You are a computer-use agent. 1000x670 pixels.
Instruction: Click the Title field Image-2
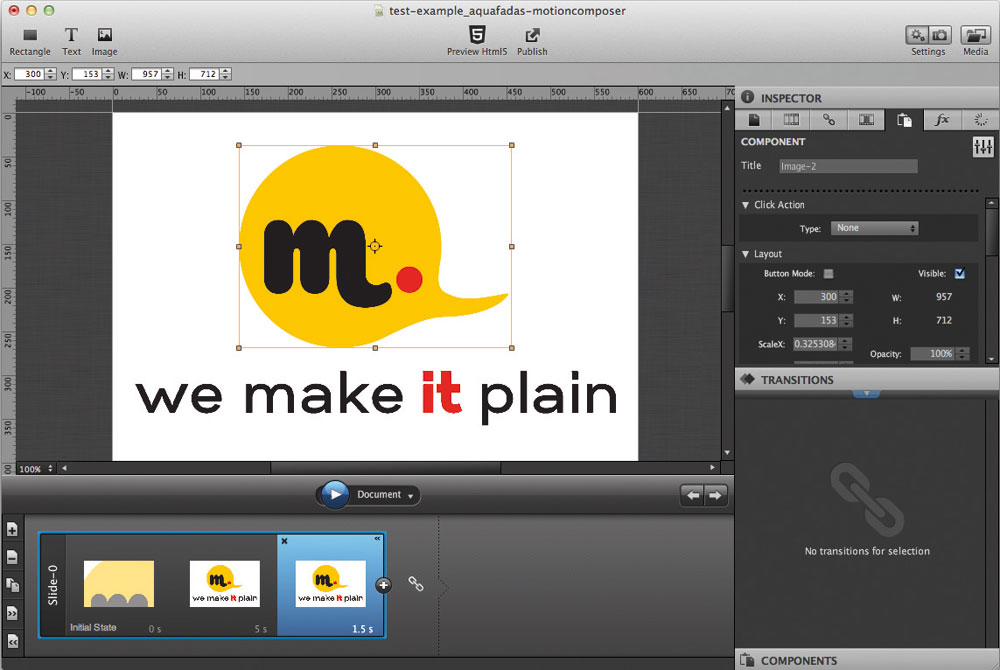pyautogui.click(x=848, y=166)
